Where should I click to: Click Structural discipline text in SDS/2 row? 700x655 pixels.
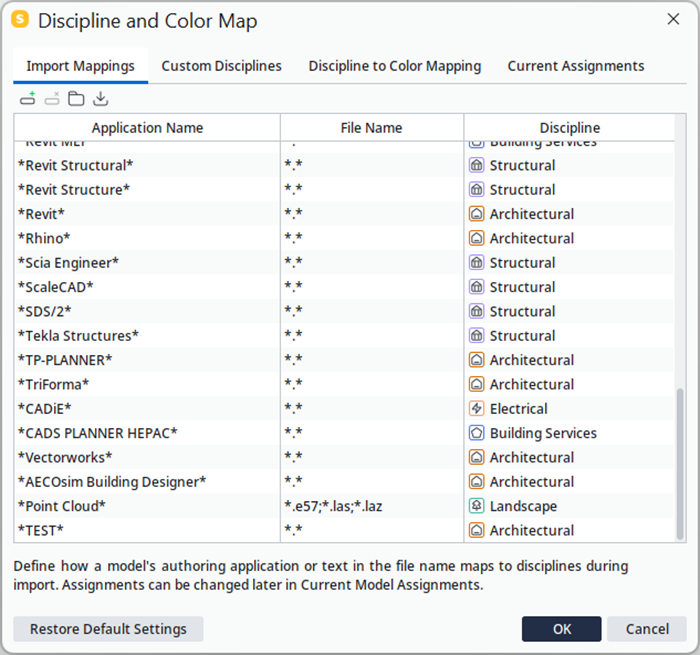pyautogui.click(x=522, y=311)
